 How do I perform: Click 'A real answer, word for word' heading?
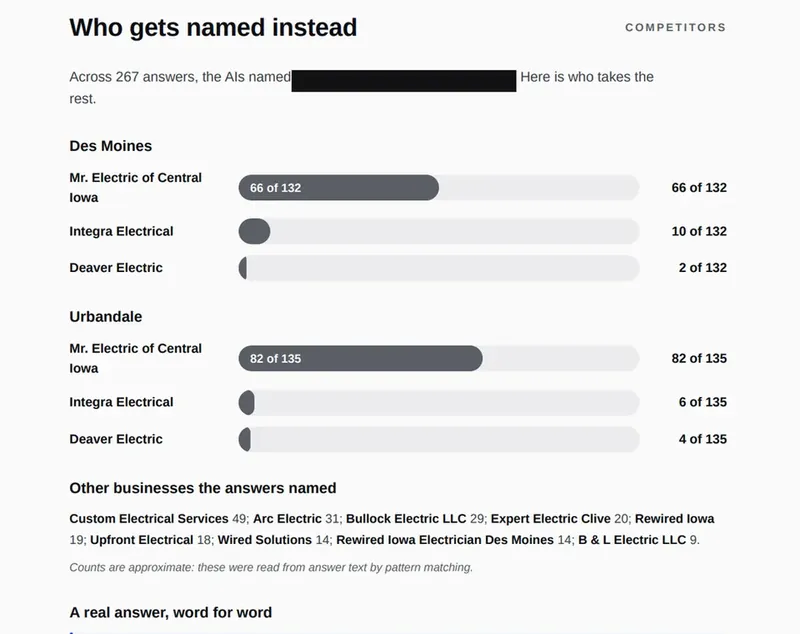[170, 613]
